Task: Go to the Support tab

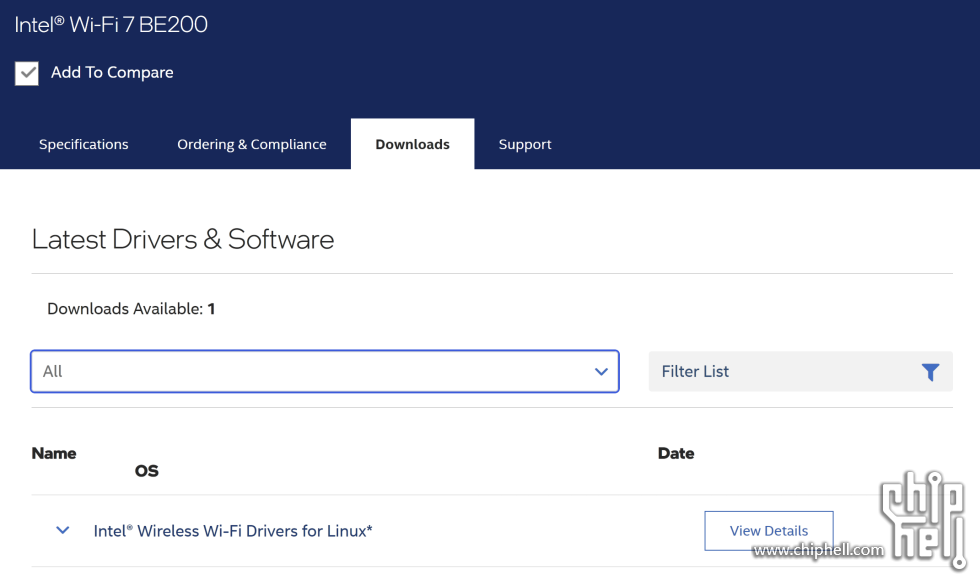Action: (525, 144)
